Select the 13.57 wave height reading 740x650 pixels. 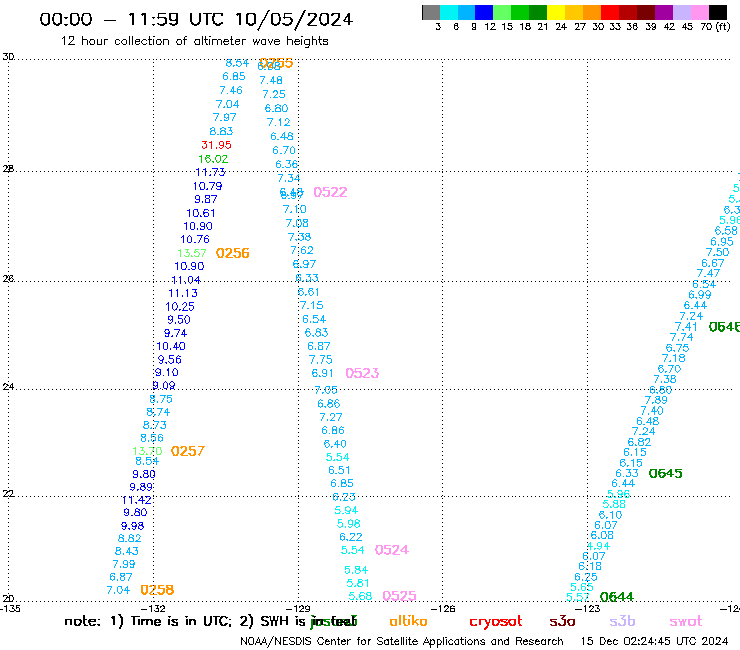coord(192,253)
